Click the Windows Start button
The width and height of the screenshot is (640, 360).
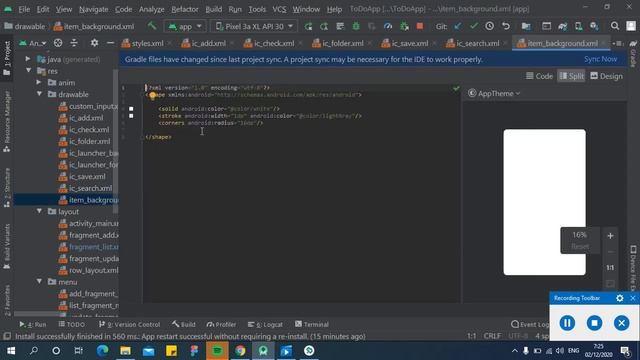11,351
